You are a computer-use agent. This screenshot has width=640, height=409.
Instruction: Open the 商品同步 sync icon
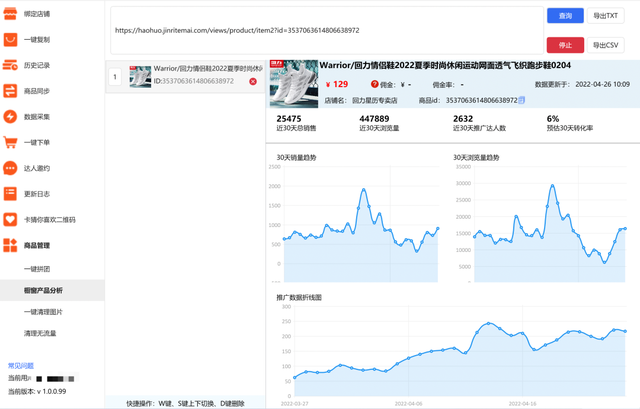[10, 91]
